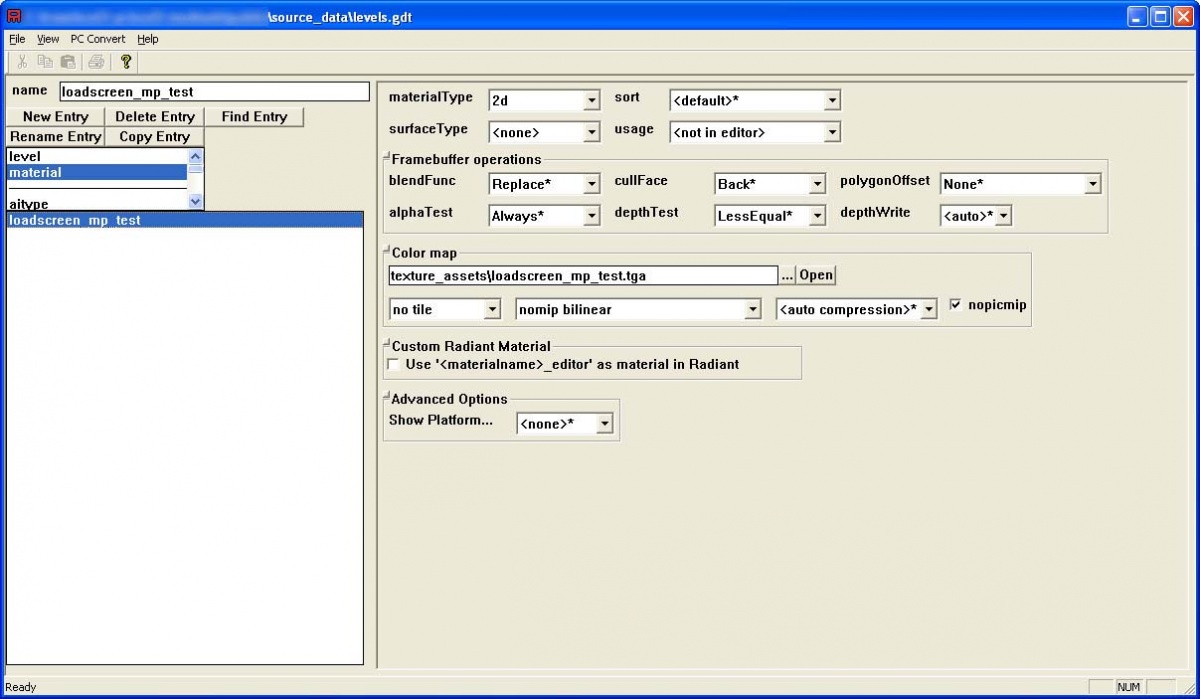Click the Cut scissors icon on the toolbar

(21, 61)
